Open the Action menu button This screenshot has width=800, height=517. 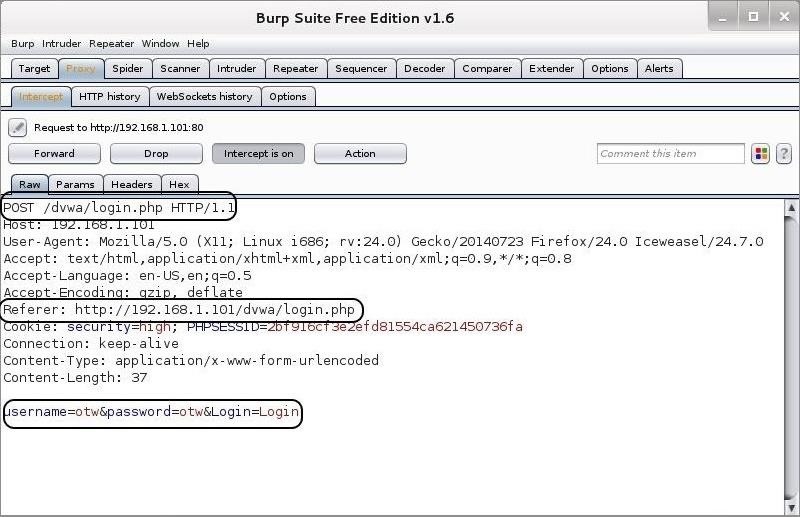360,154
